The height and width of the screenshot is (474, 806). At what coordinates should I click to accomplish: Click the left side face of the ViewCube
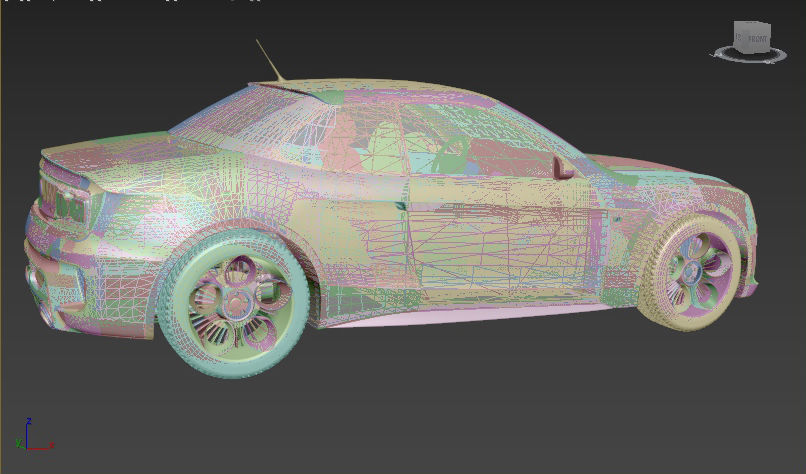(738, 38)
